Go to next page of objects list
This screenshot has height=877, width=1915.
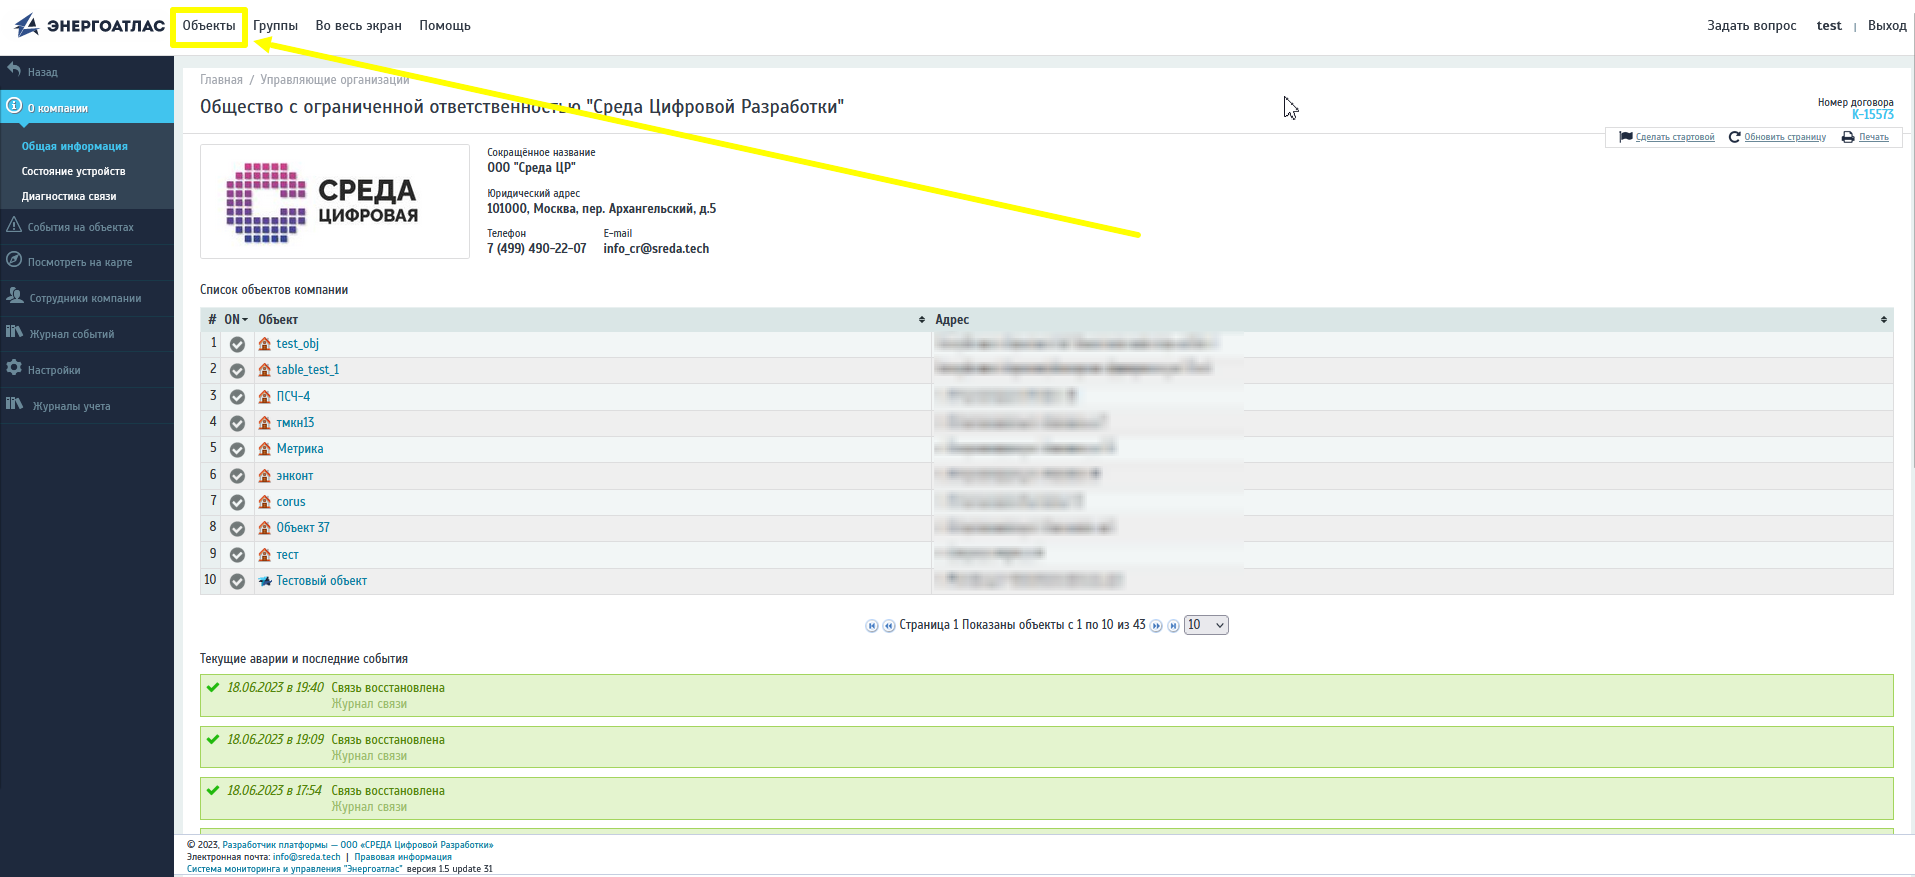(1156, 626)
